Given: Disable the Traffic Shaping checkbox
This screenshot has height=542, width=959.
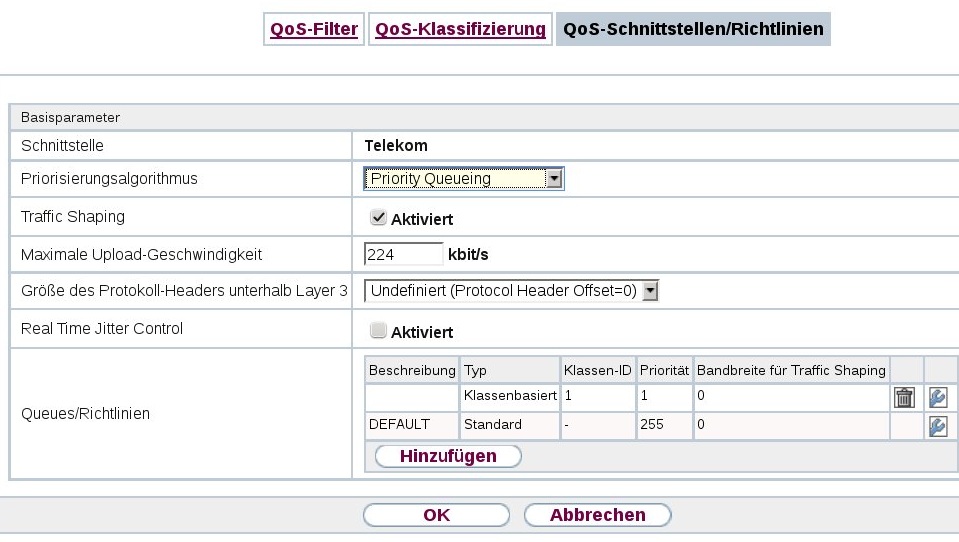Looking at the screenshot, I should pyautogui.click(x=378, y=217).
